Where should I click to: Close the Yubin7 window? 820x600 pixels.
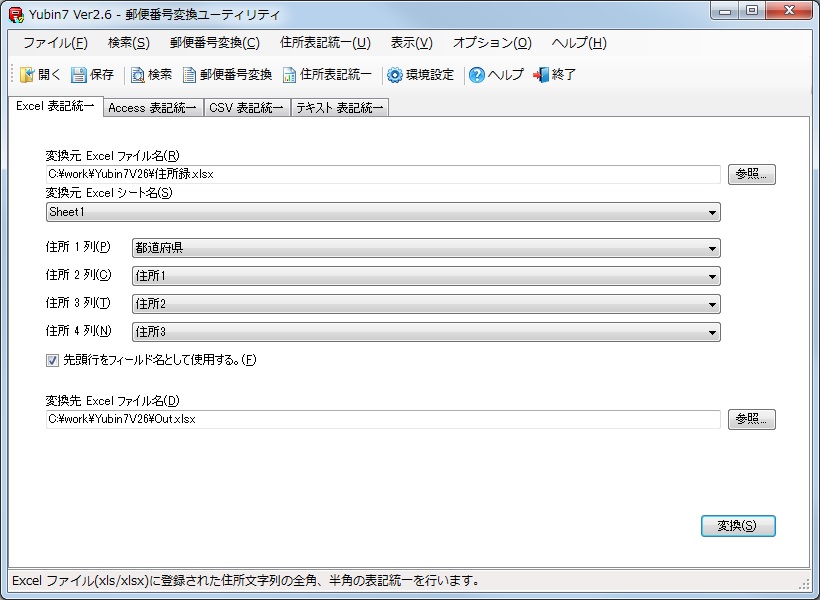(x=789, y=11)
